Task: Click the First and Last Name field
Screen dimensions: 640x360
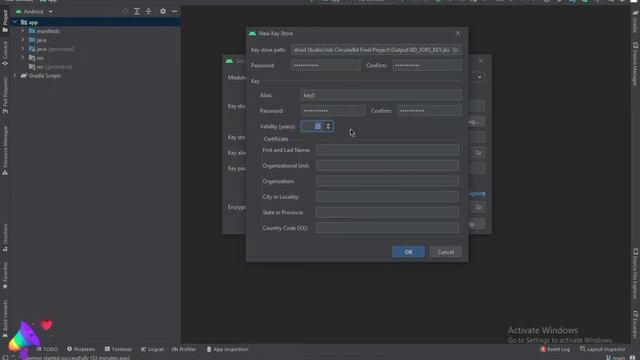Action: [x=387, y=150]
